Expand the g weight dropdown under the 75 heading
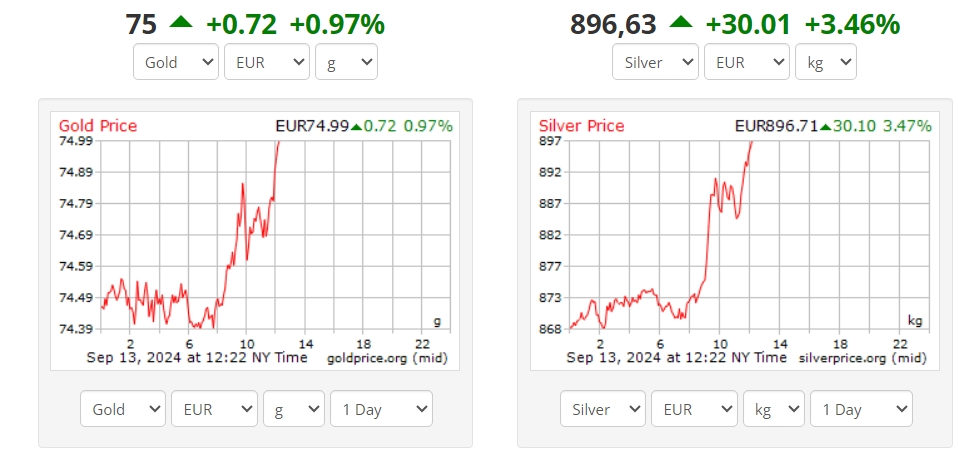958x458 pixels. (x=346, y=62)
